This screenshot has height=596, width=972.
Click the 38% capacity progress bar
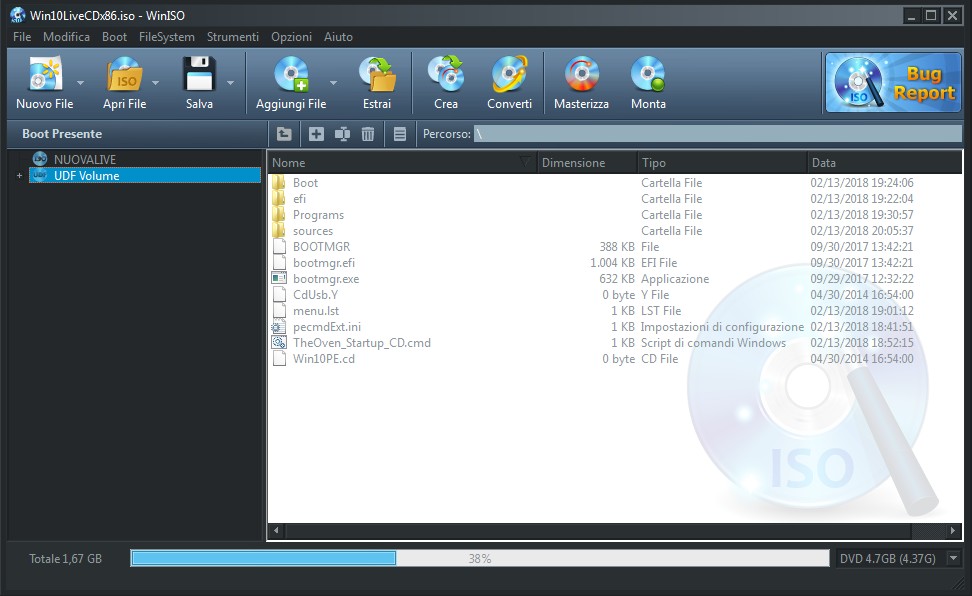point(479,558)
